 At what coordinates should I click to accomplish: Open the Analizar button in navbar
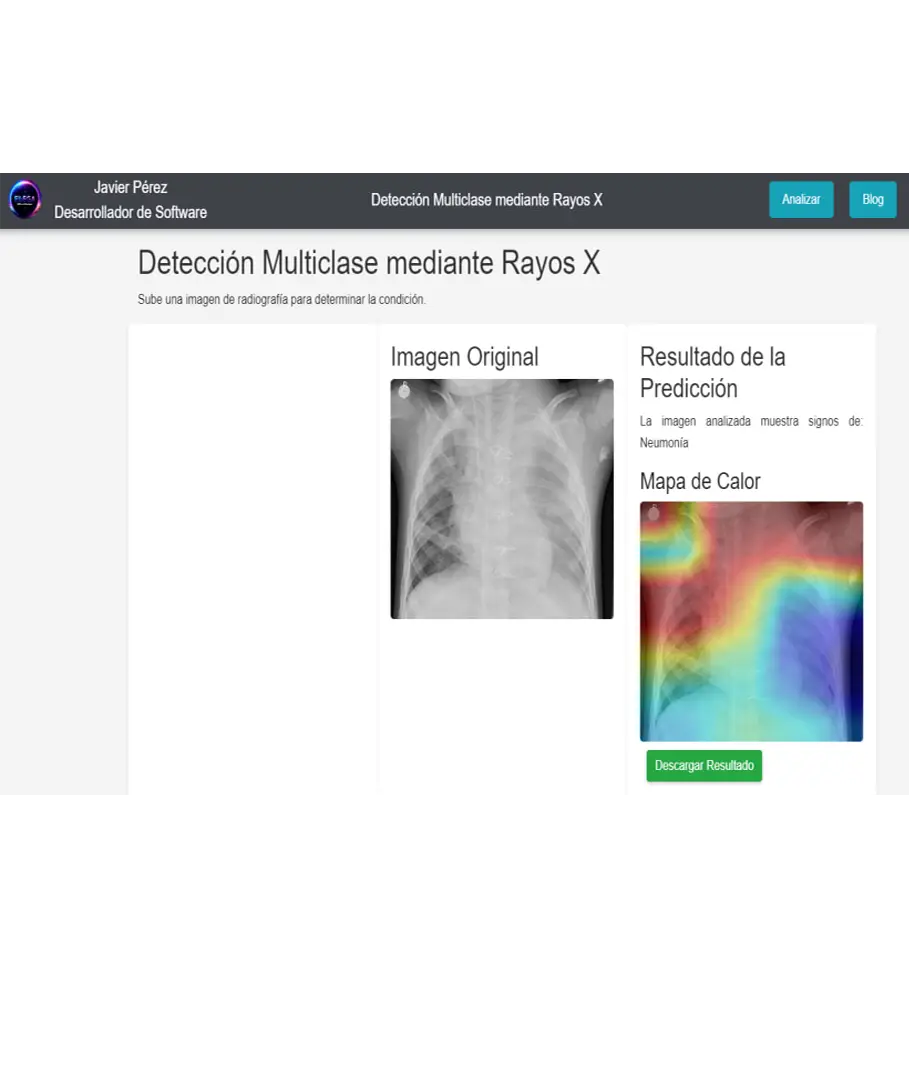click(801, 200)
